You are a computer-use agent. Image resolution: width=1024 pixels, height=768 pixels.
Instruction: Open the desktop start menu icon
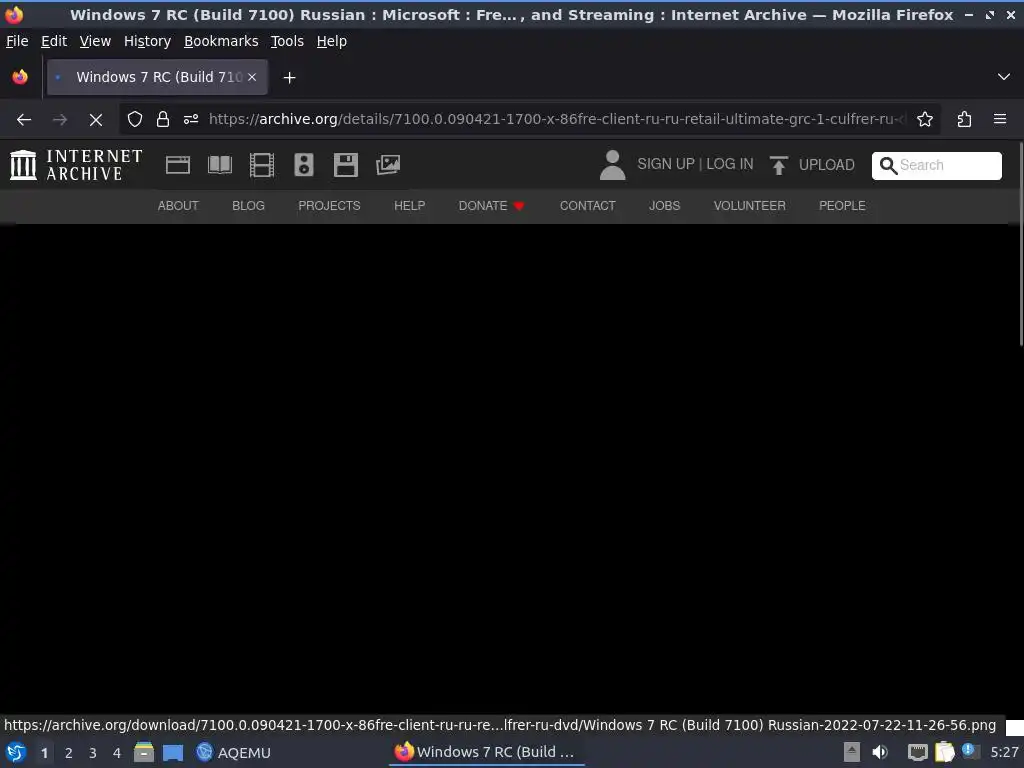(x=16, y=752)
